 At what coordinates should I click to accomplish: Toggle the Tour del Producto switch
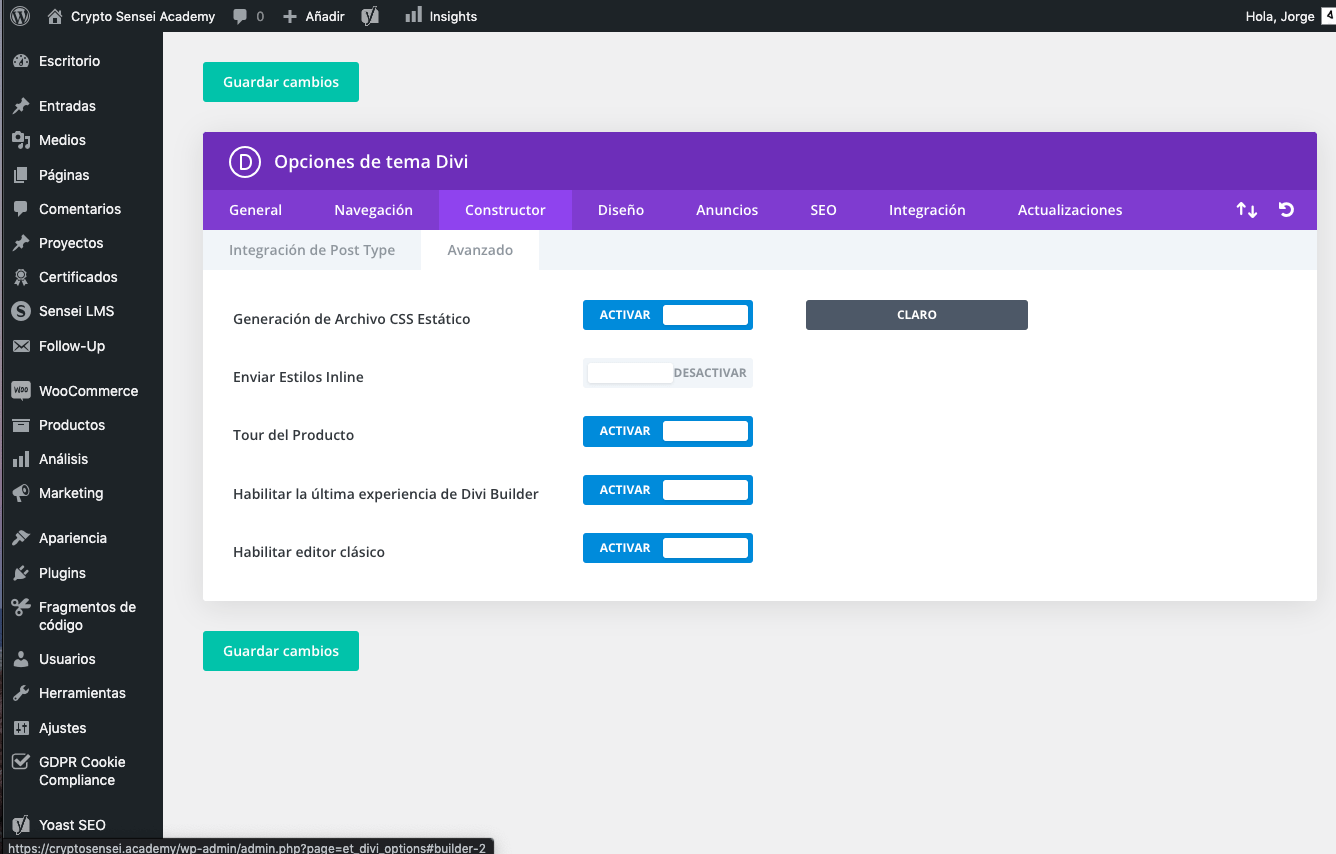point(668,431)
